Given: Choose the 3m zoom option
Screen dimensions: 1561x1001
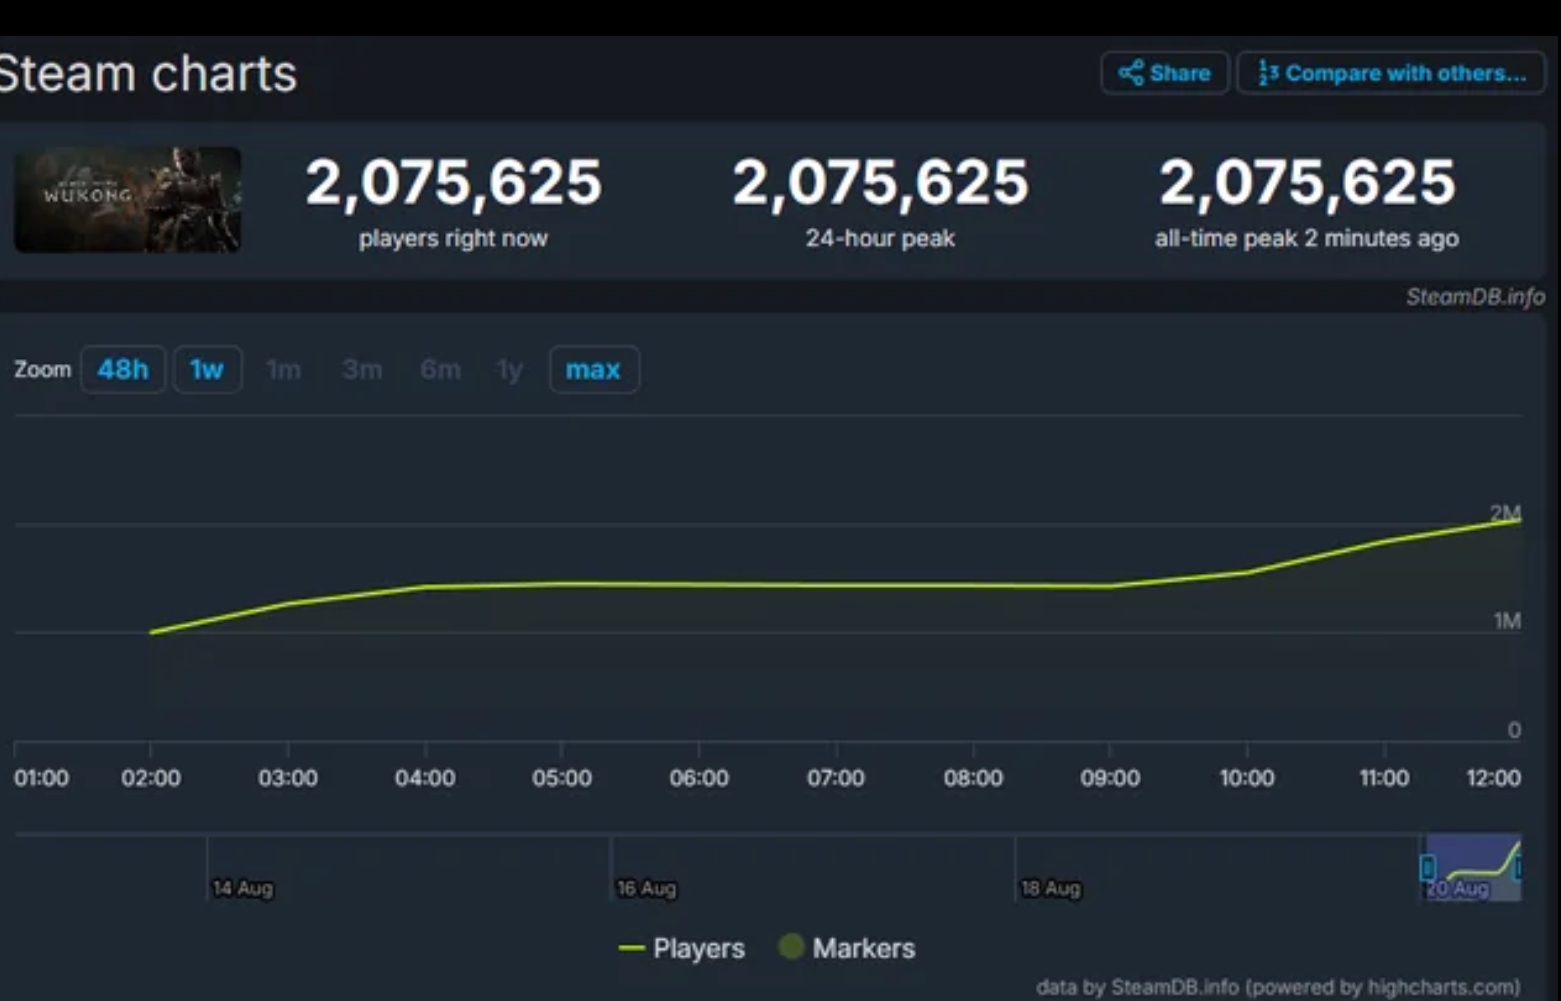Looking at the screenshot, I should (x=362, y=370).
